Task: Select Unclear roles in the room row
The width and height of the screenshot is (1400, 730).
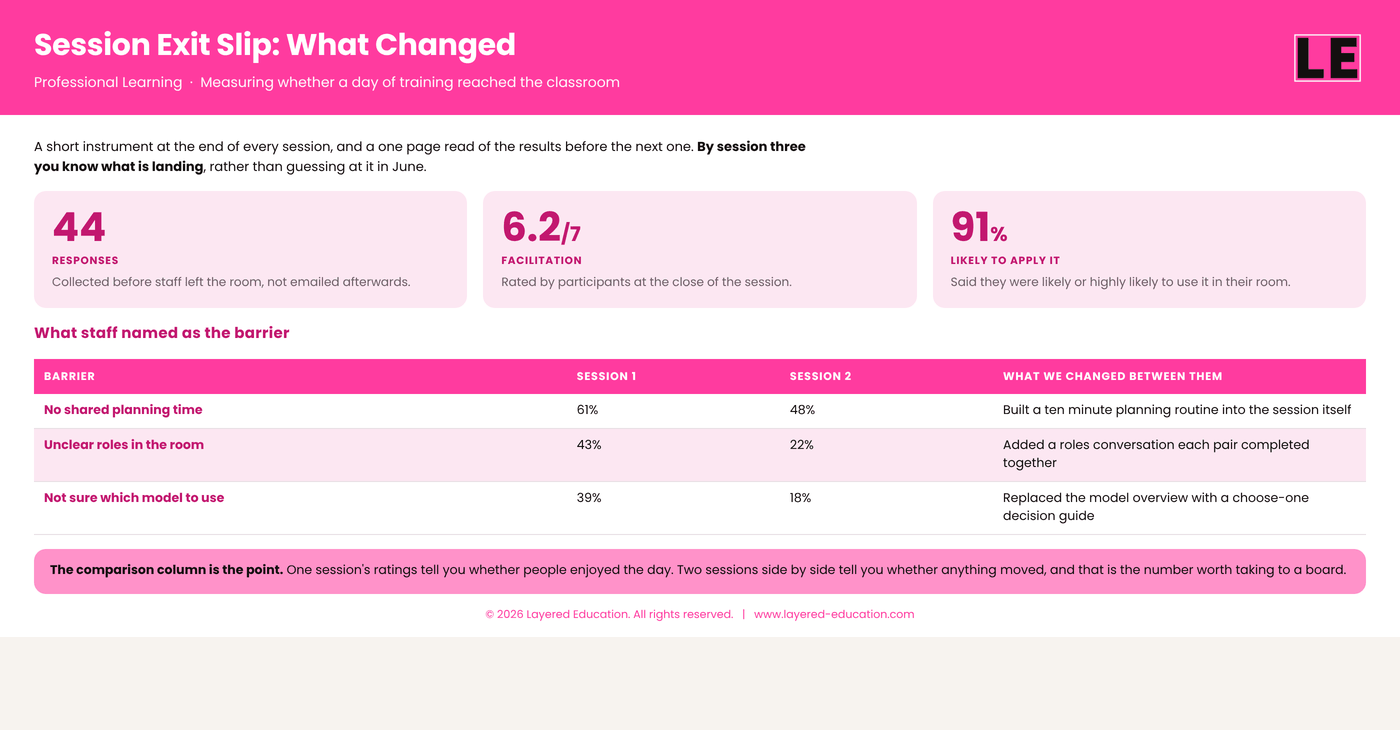Action: [700, 455]
